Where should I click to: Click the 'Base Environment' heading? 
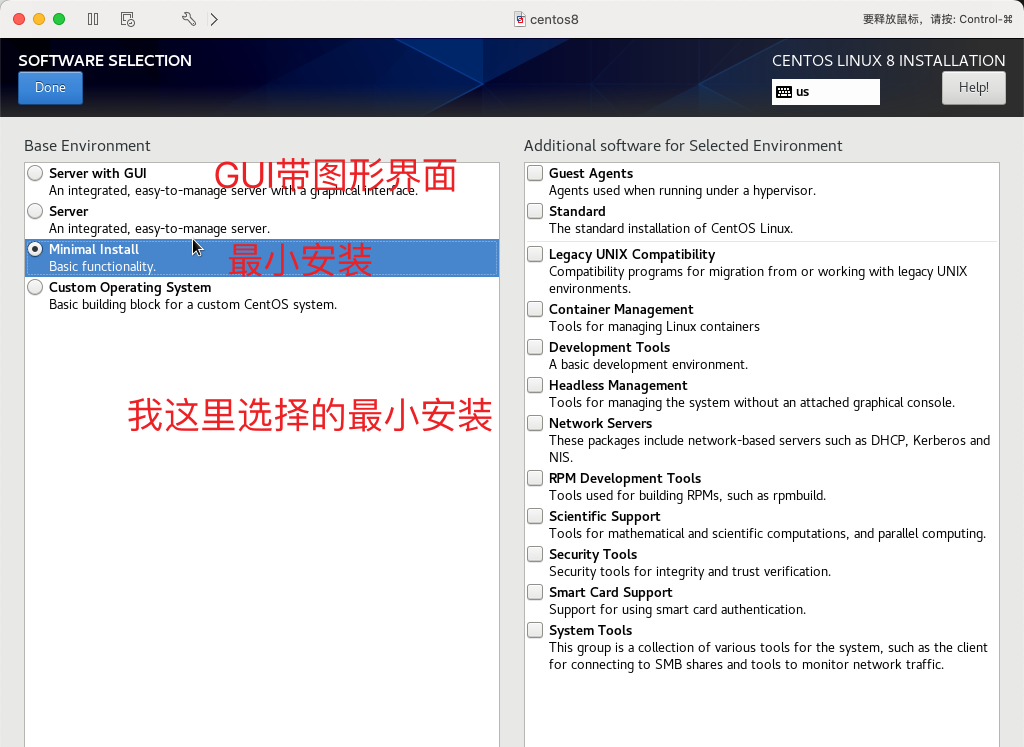88,146
